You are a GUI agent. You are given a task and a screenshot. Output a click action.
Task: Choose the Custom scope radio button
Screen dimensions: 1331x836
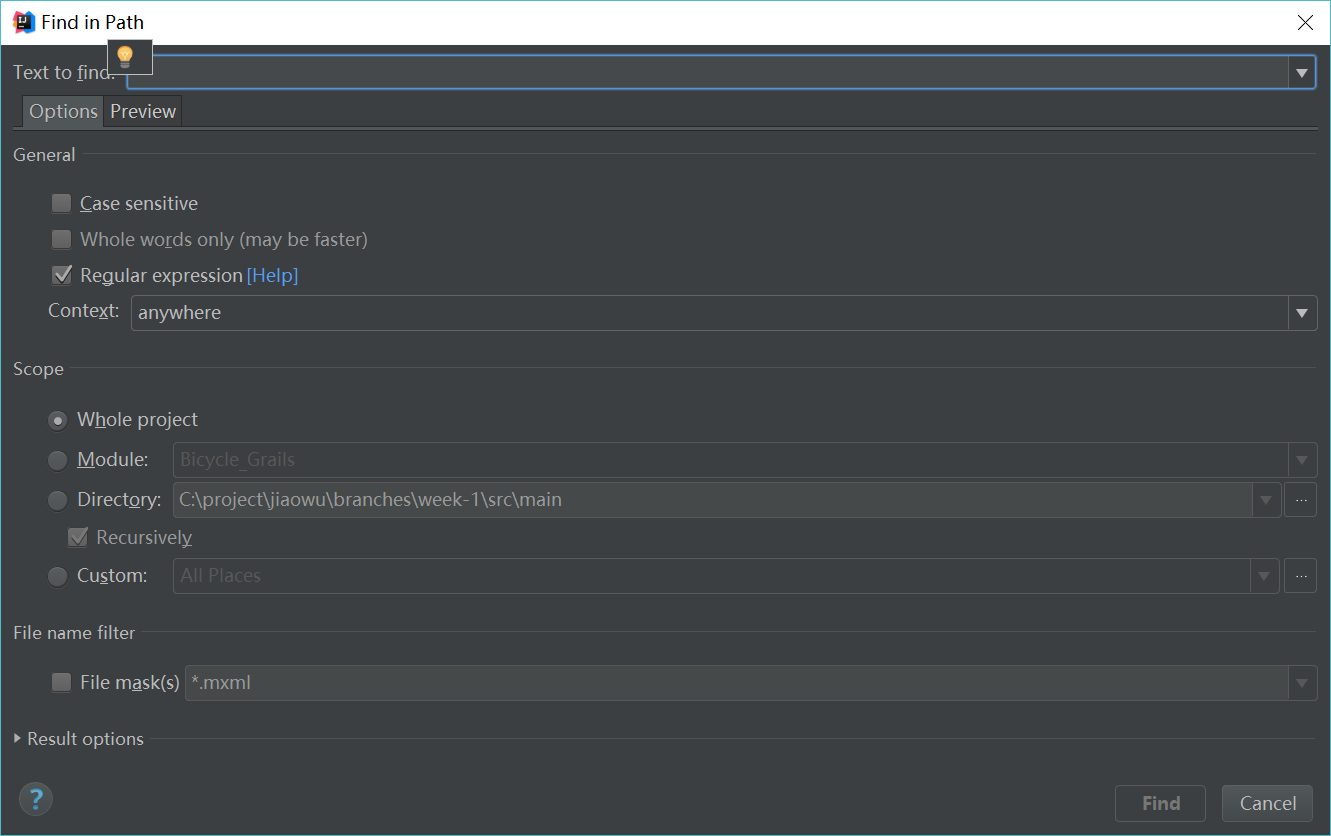pos(58,576)
